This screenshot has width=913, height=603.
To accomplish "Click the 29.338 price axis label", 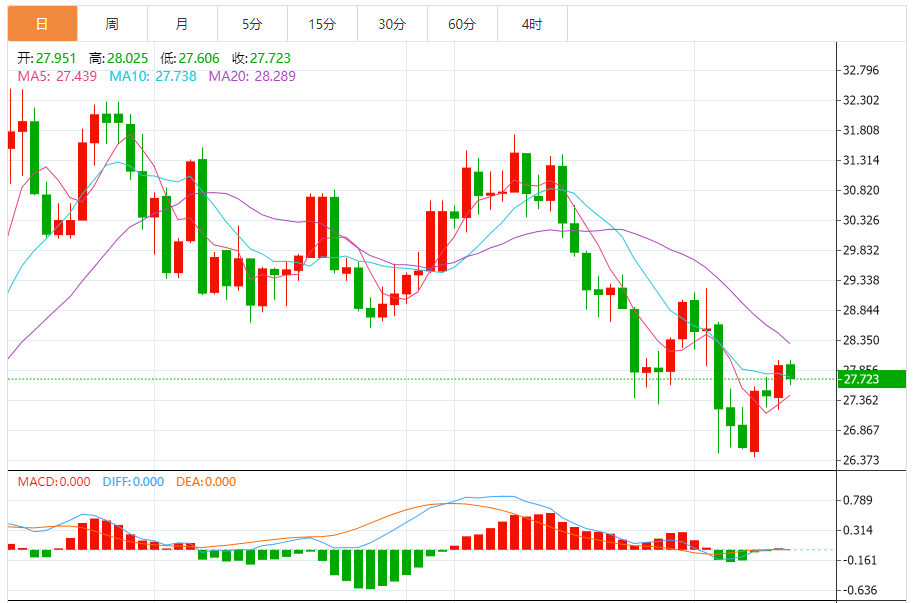I will pyautogui.click(x=861, y=280).
